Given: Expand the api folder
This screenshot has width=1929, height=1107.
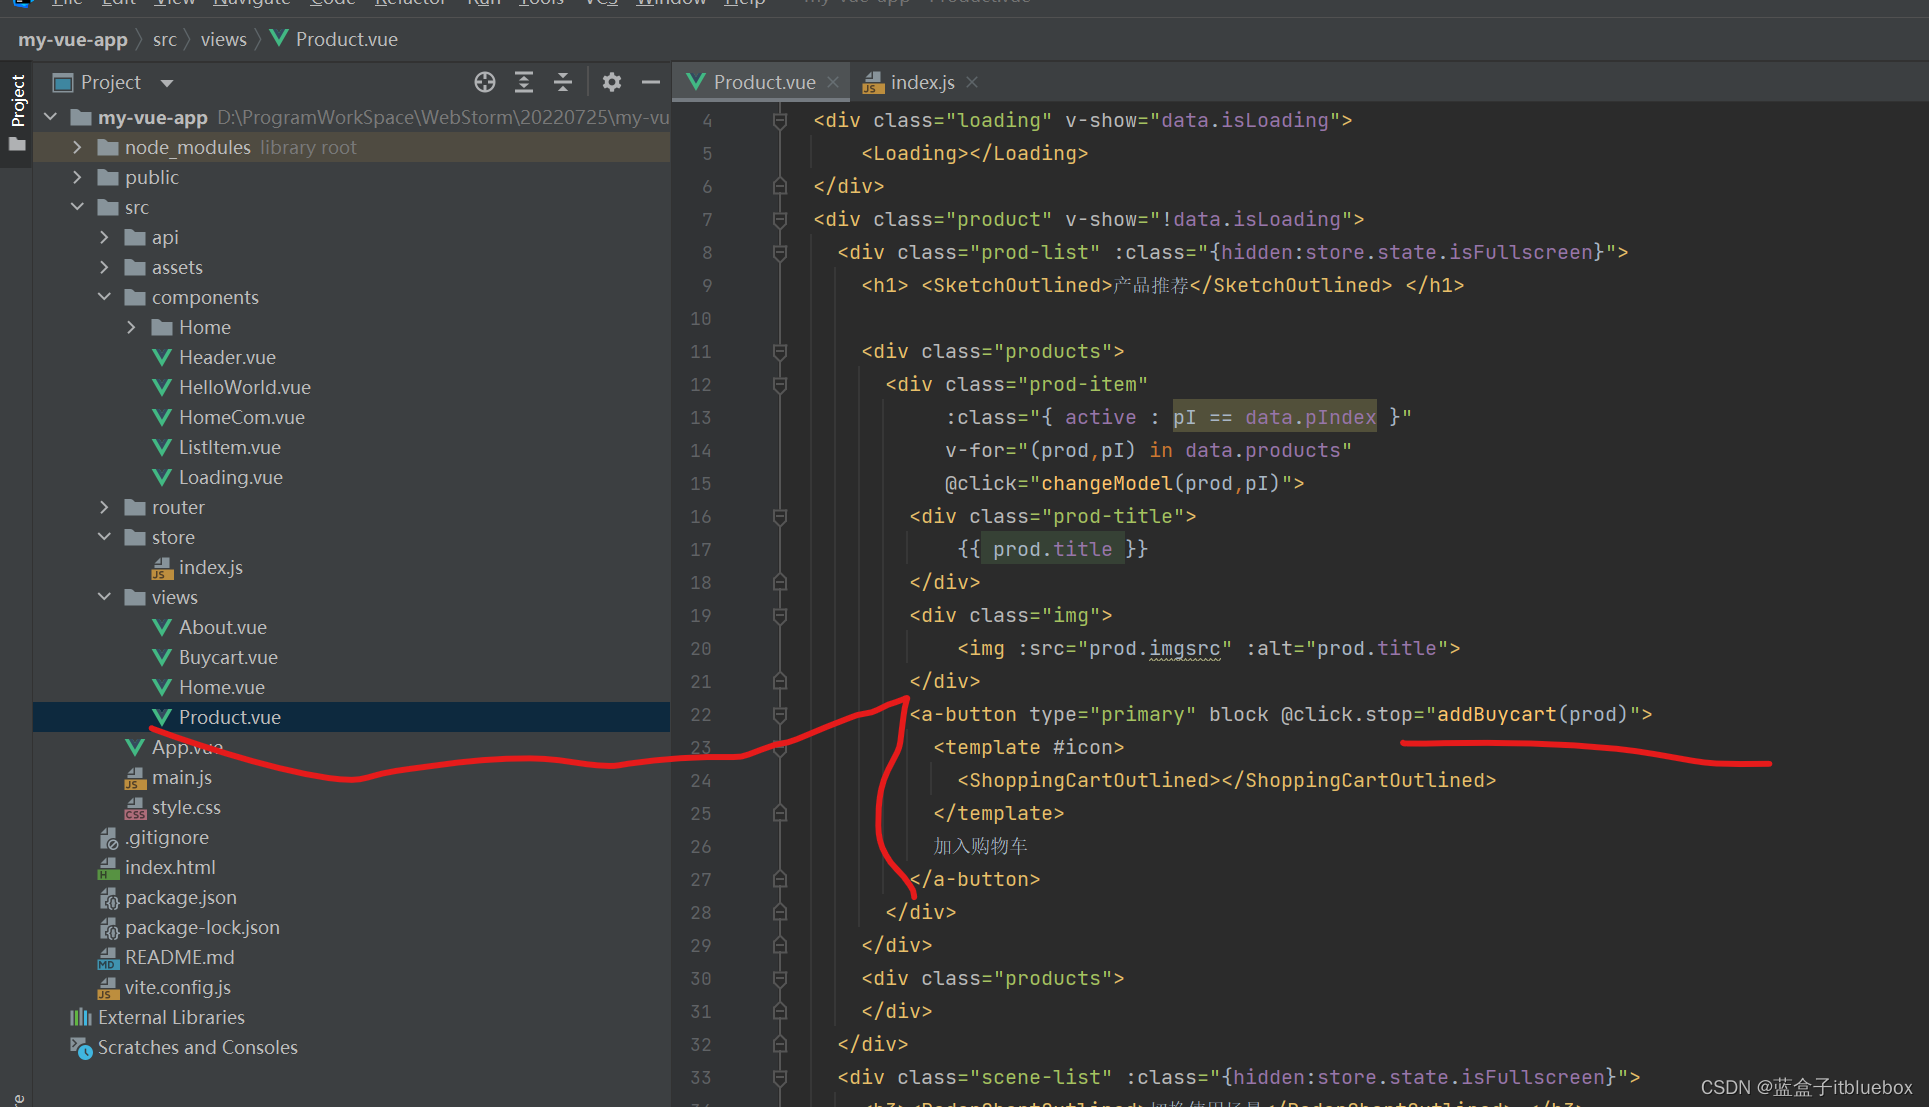Looking at the screenshot, I should coord(104,237).
